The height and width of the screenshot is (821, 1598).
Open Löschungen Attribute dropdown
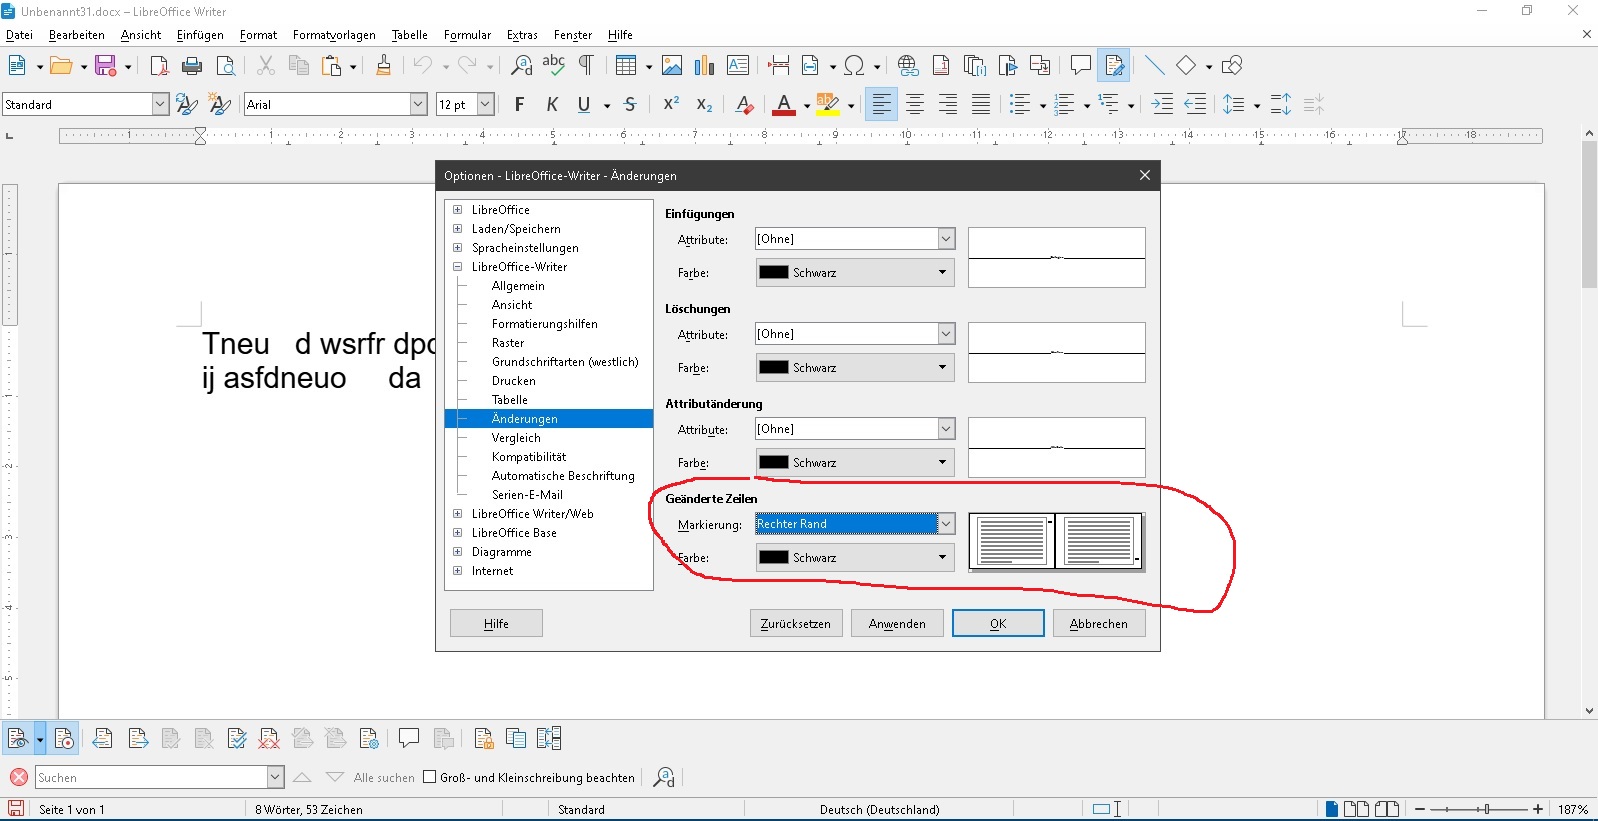point(946,334)
